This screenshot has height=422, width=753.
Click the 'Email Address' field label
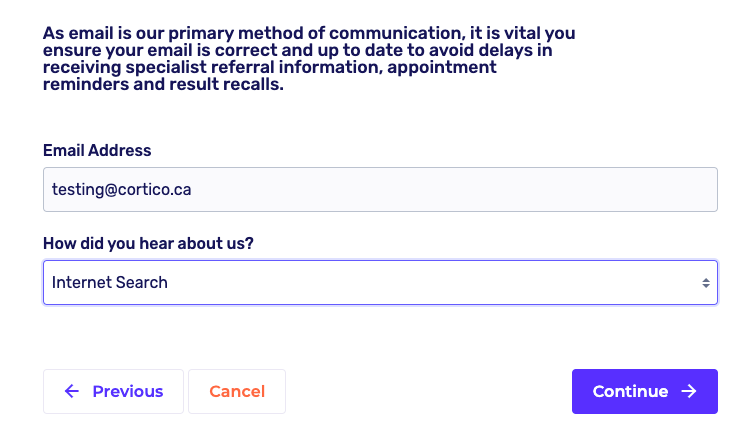[x=97, y=151]
